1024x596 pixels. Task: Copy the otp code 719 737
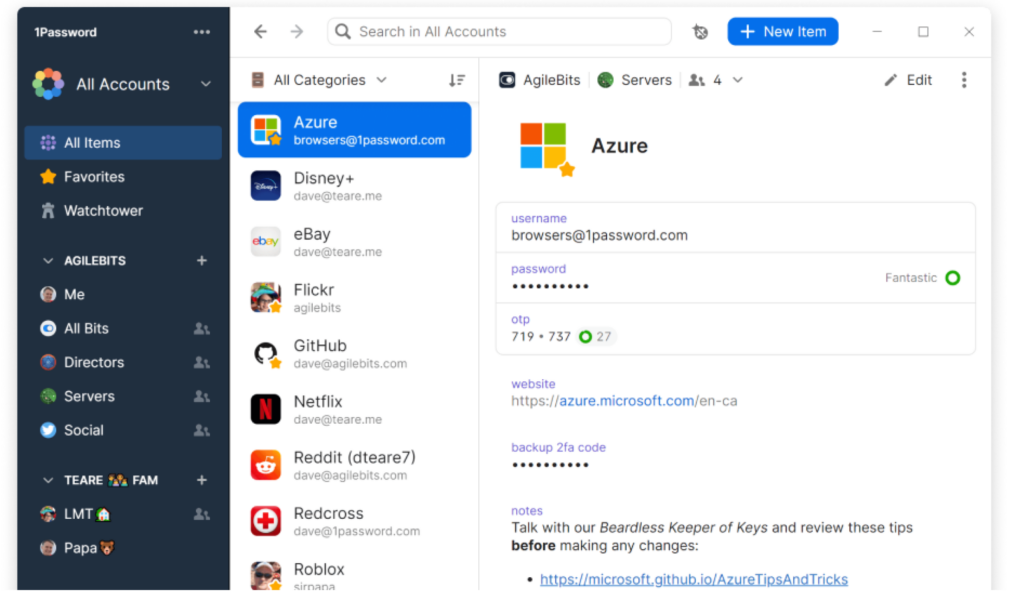[541, 337]
